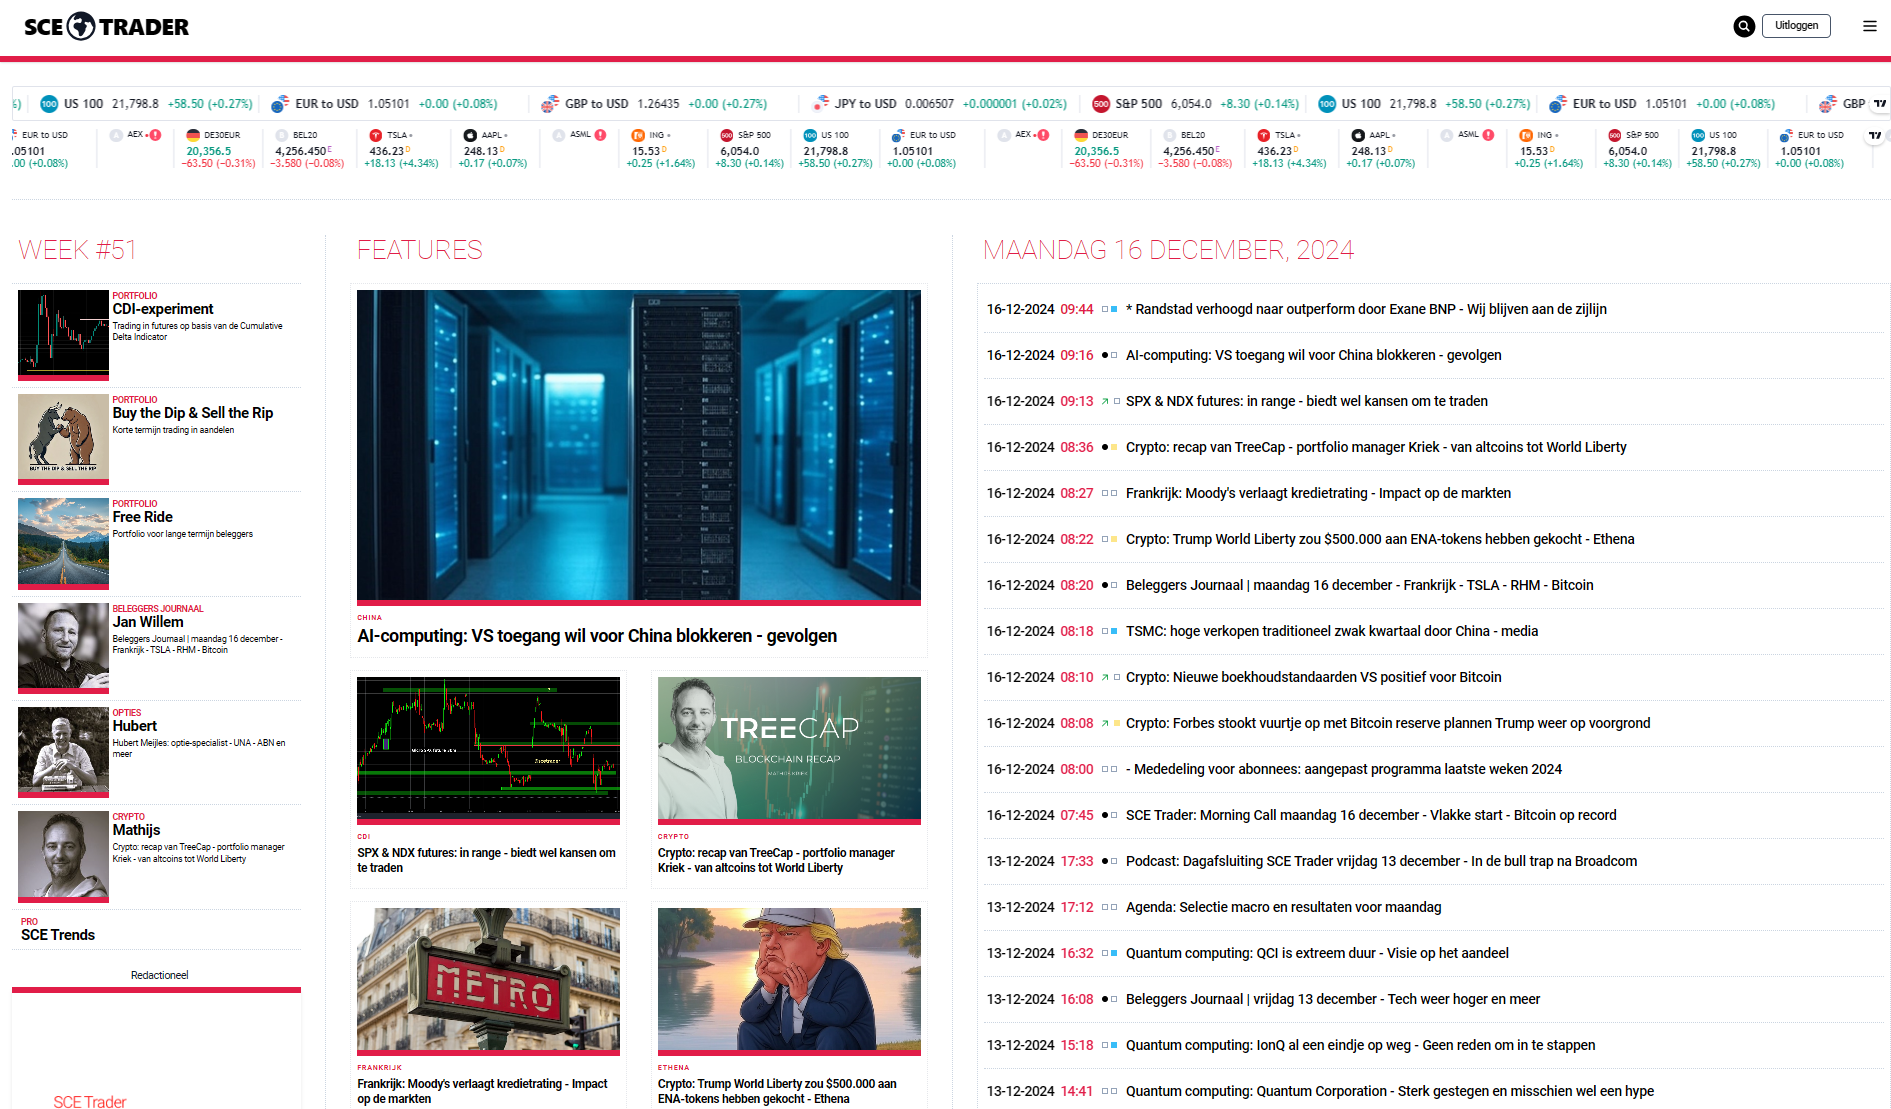The width and height of the screenshot is (1891, 1109).
Task: Click the JPY to USD flag icon
Action: tap(821, 104)
